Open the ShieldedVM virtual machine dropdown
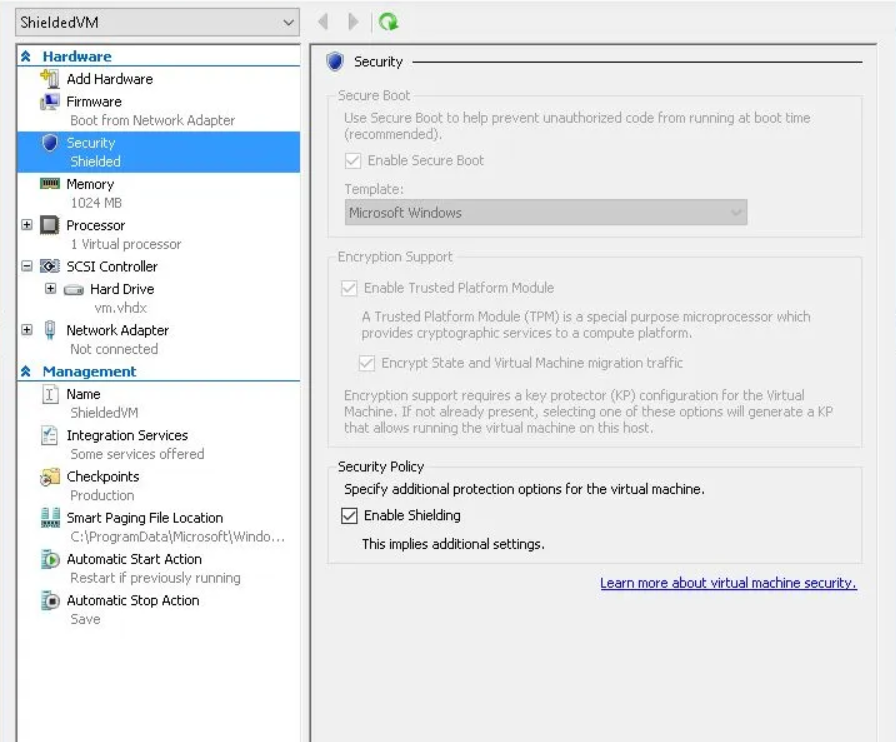Viewport: 896px width, 742px height. pyautogui.click(x=288, y=22)
